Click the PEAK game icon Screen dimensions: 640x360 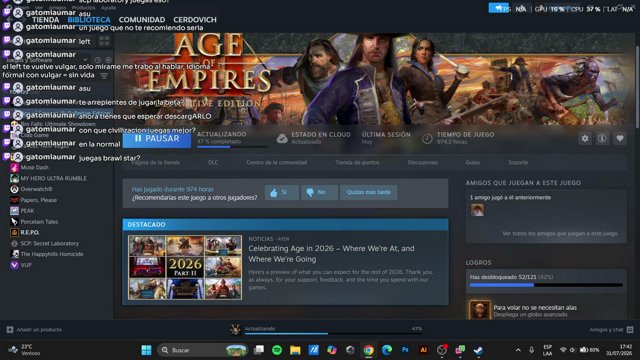click(x=14, y=211)
